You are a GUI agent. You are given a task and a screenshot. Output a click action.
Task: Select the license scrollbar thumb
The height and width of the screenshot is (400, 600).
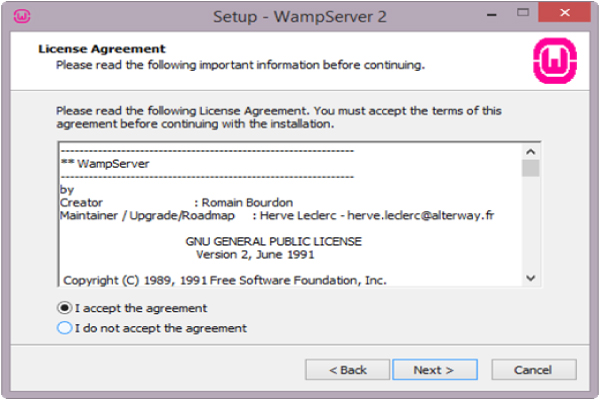click(x=530, y=168)
